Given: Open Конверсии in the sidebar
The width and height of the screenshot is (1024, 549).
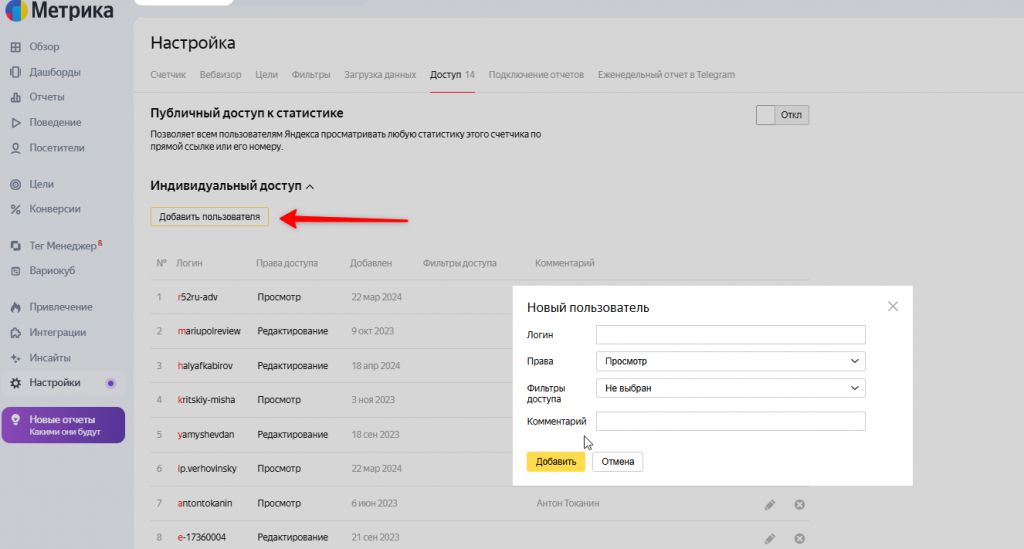Looking at the screenshot, I should pos(55,209).
